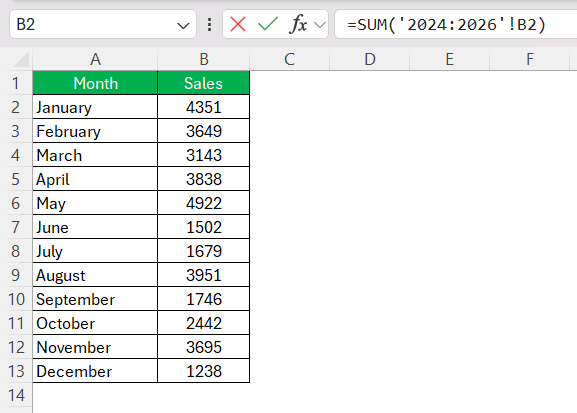
Task: Select column D header
Action: click(369, 59)
